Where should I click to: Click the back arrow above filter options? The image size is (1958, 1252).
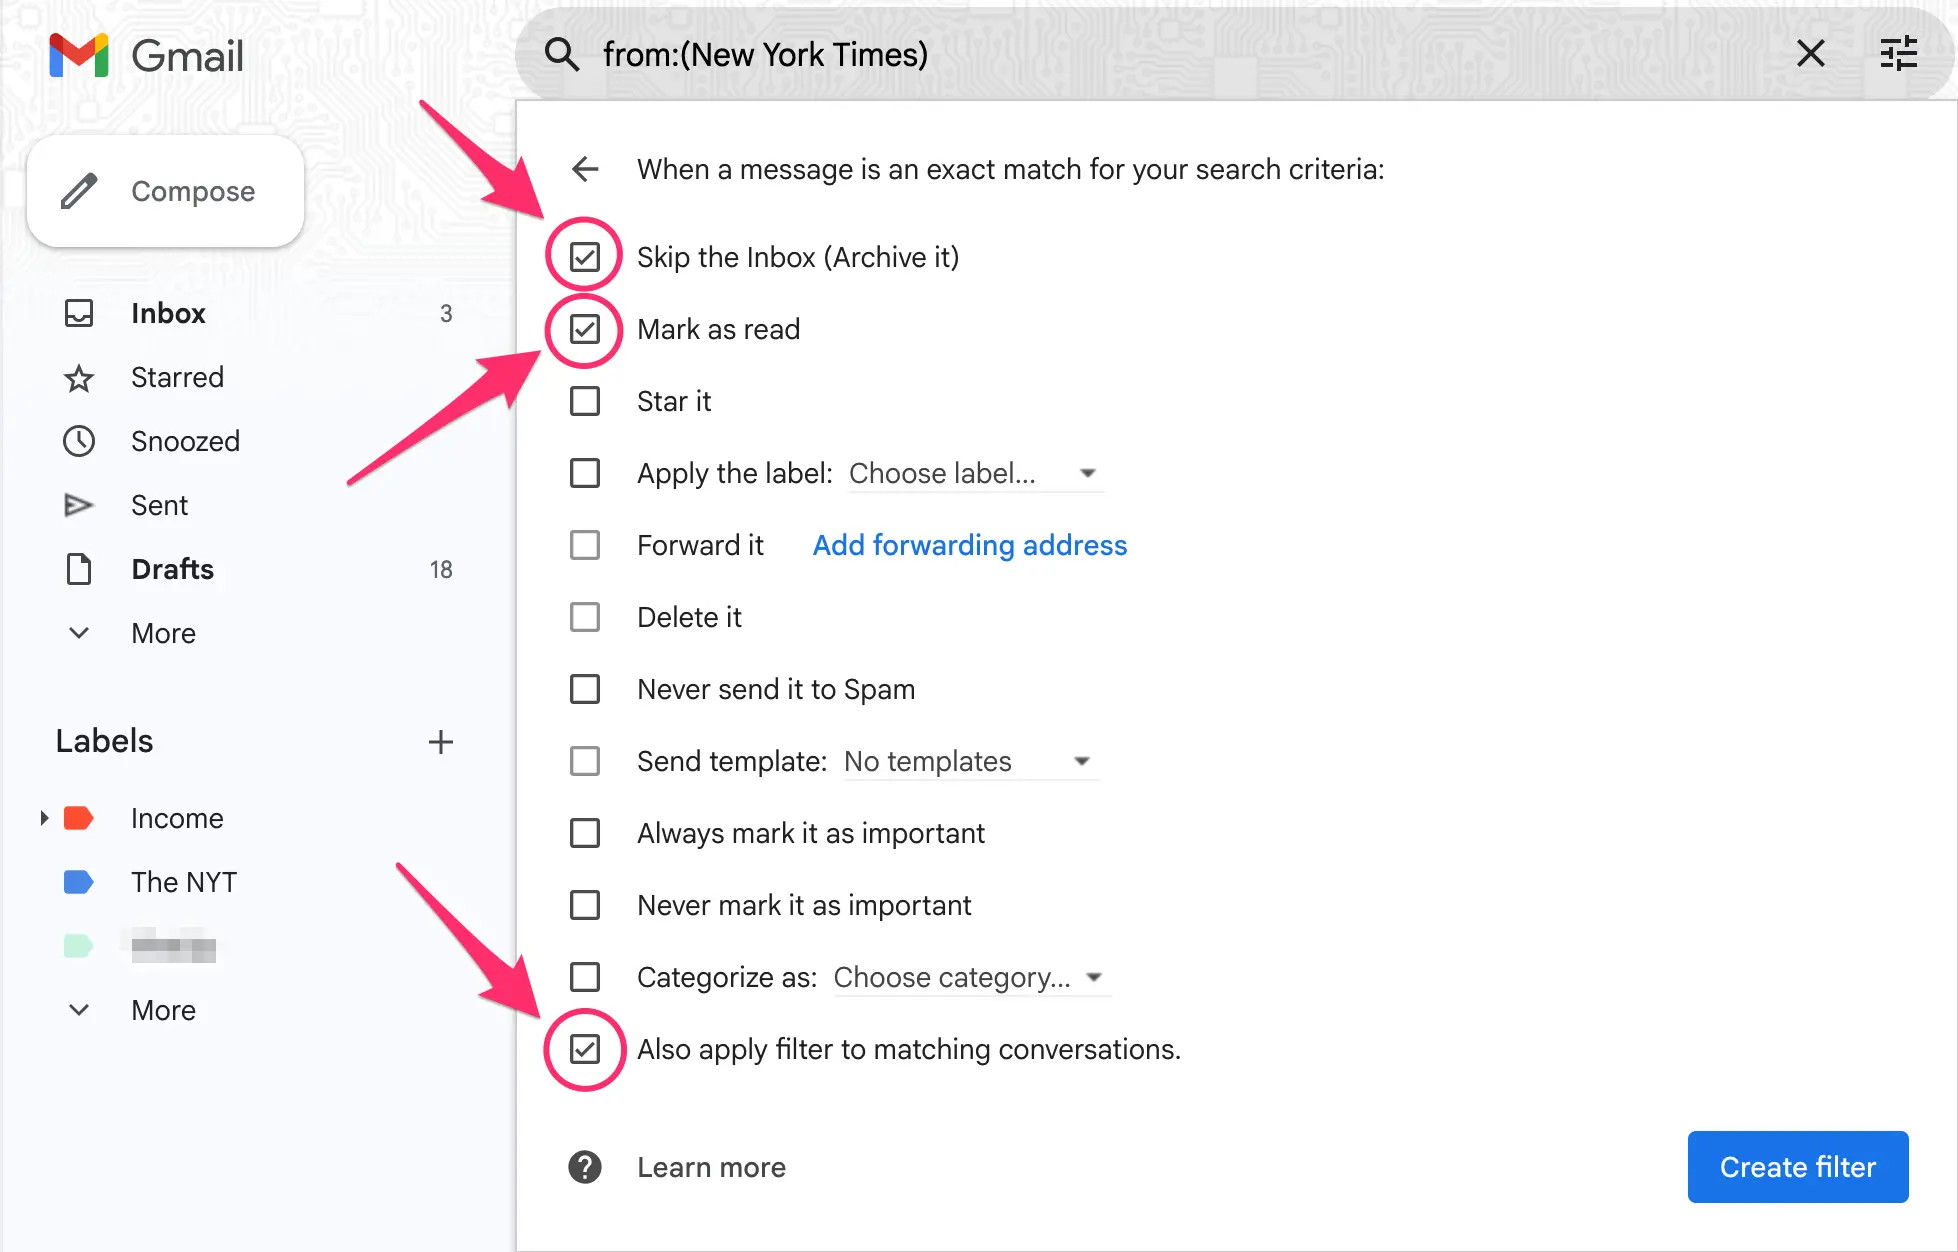point(585,169)
